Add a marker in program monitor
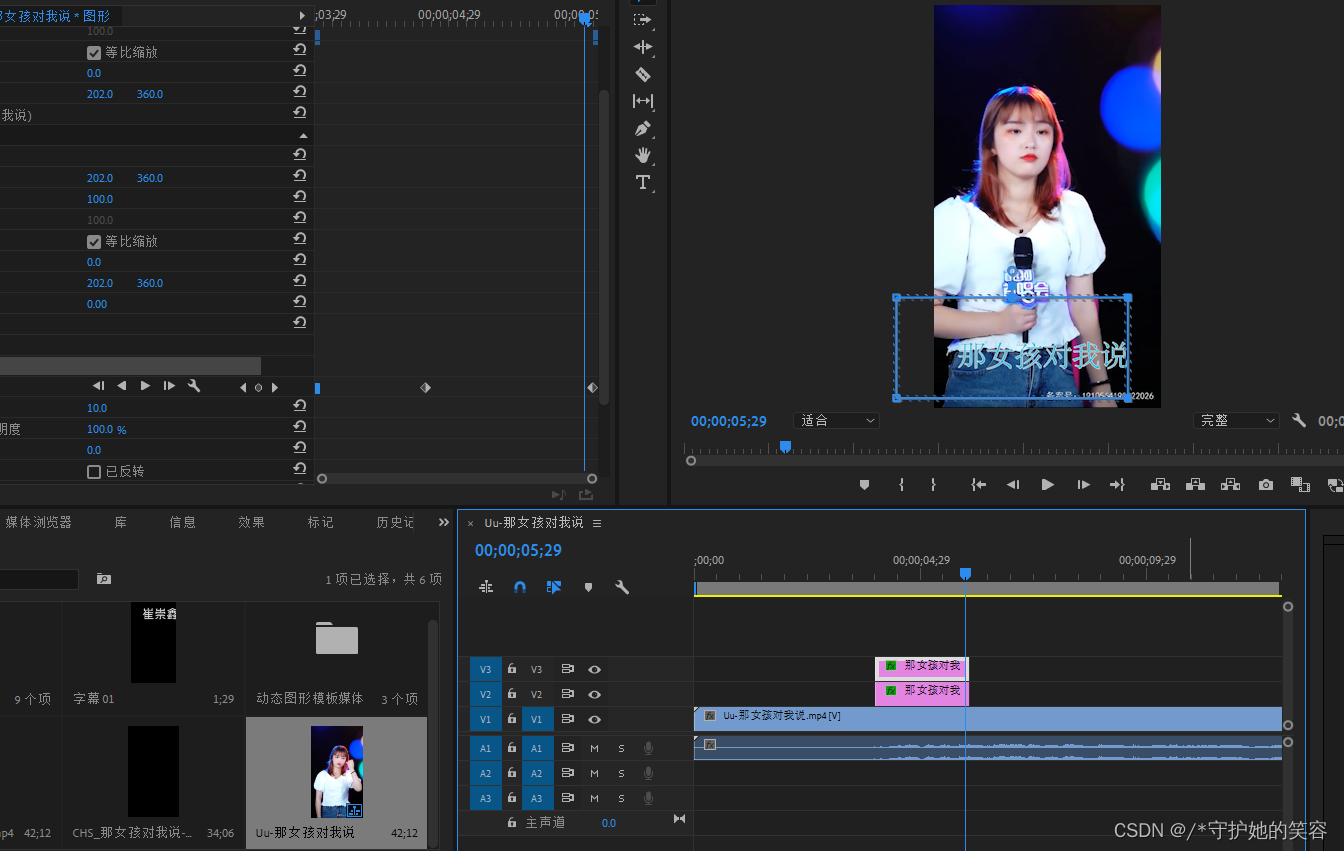The image size is (1344, 851). click(865, 484)
